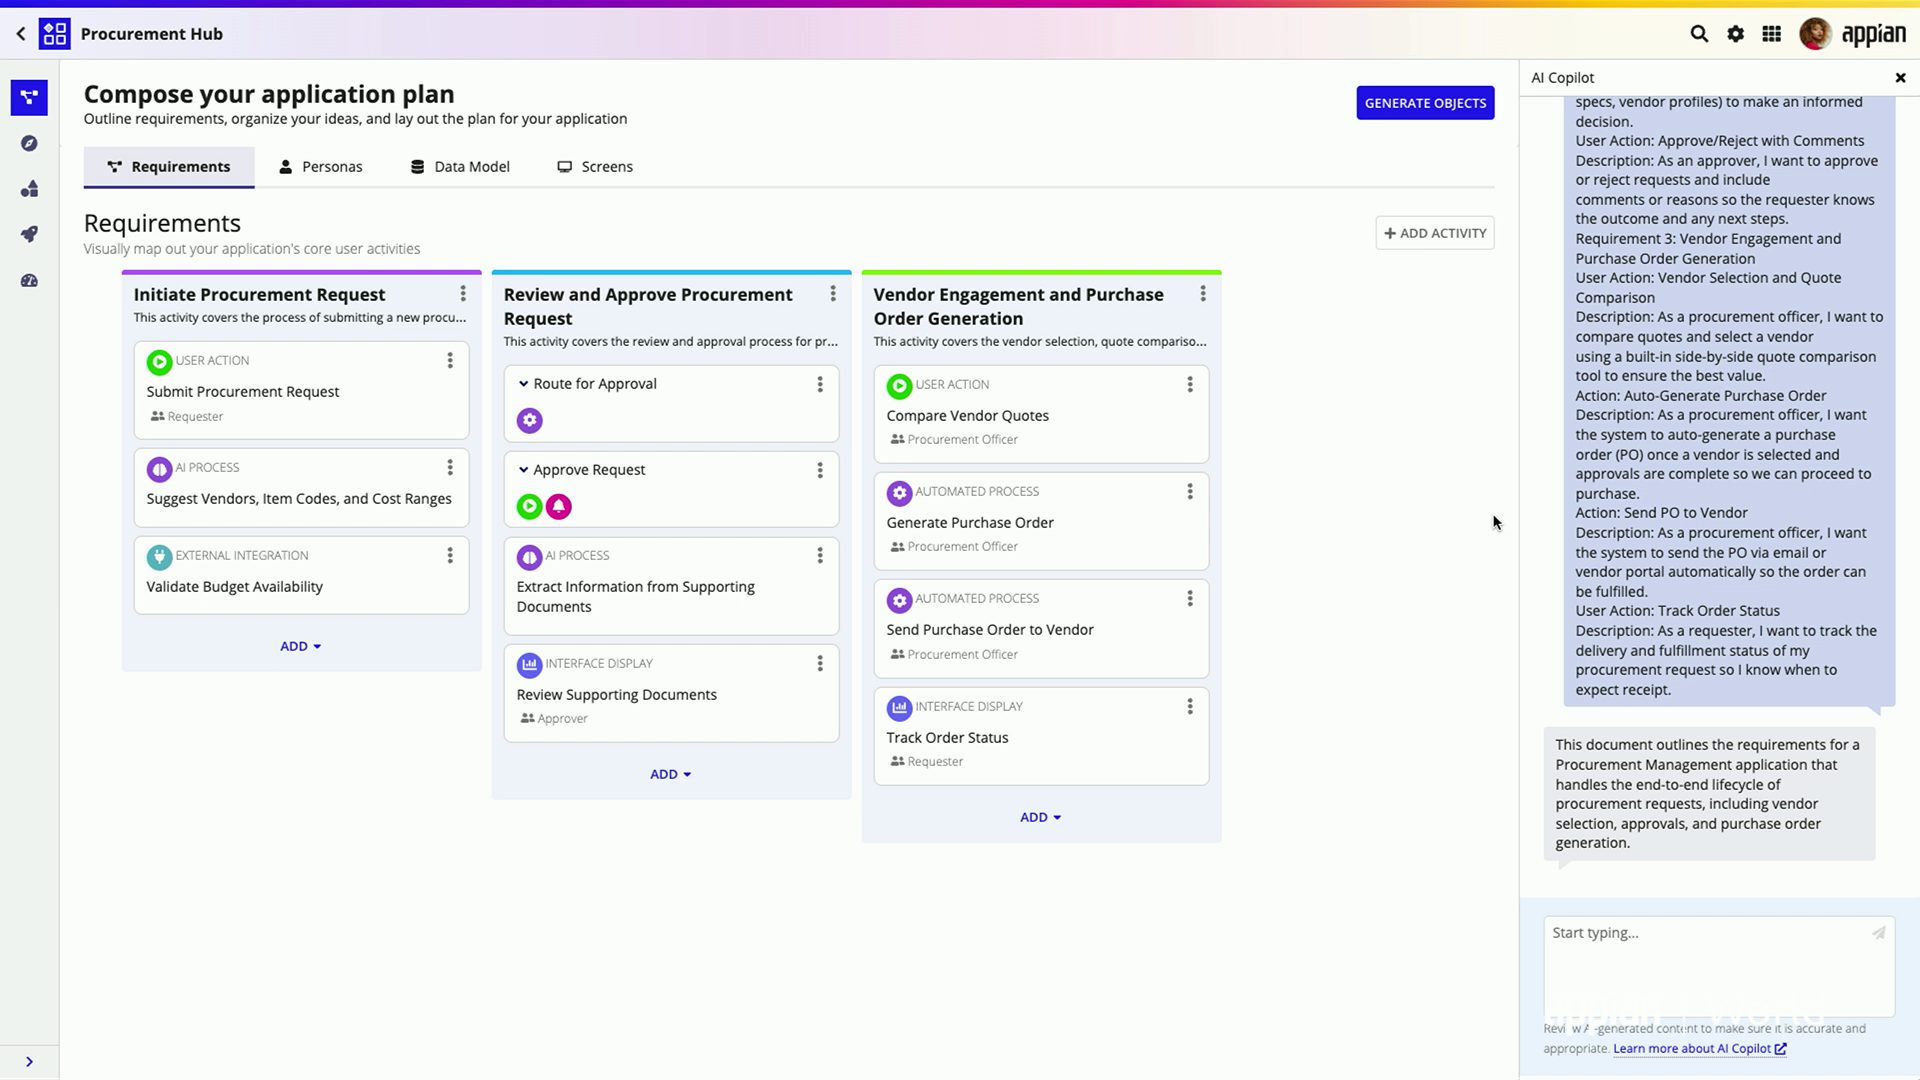Collapse the Route for Approval group
The width and height of the screenshot is (1920, 1080).
[x=523, y=384]
